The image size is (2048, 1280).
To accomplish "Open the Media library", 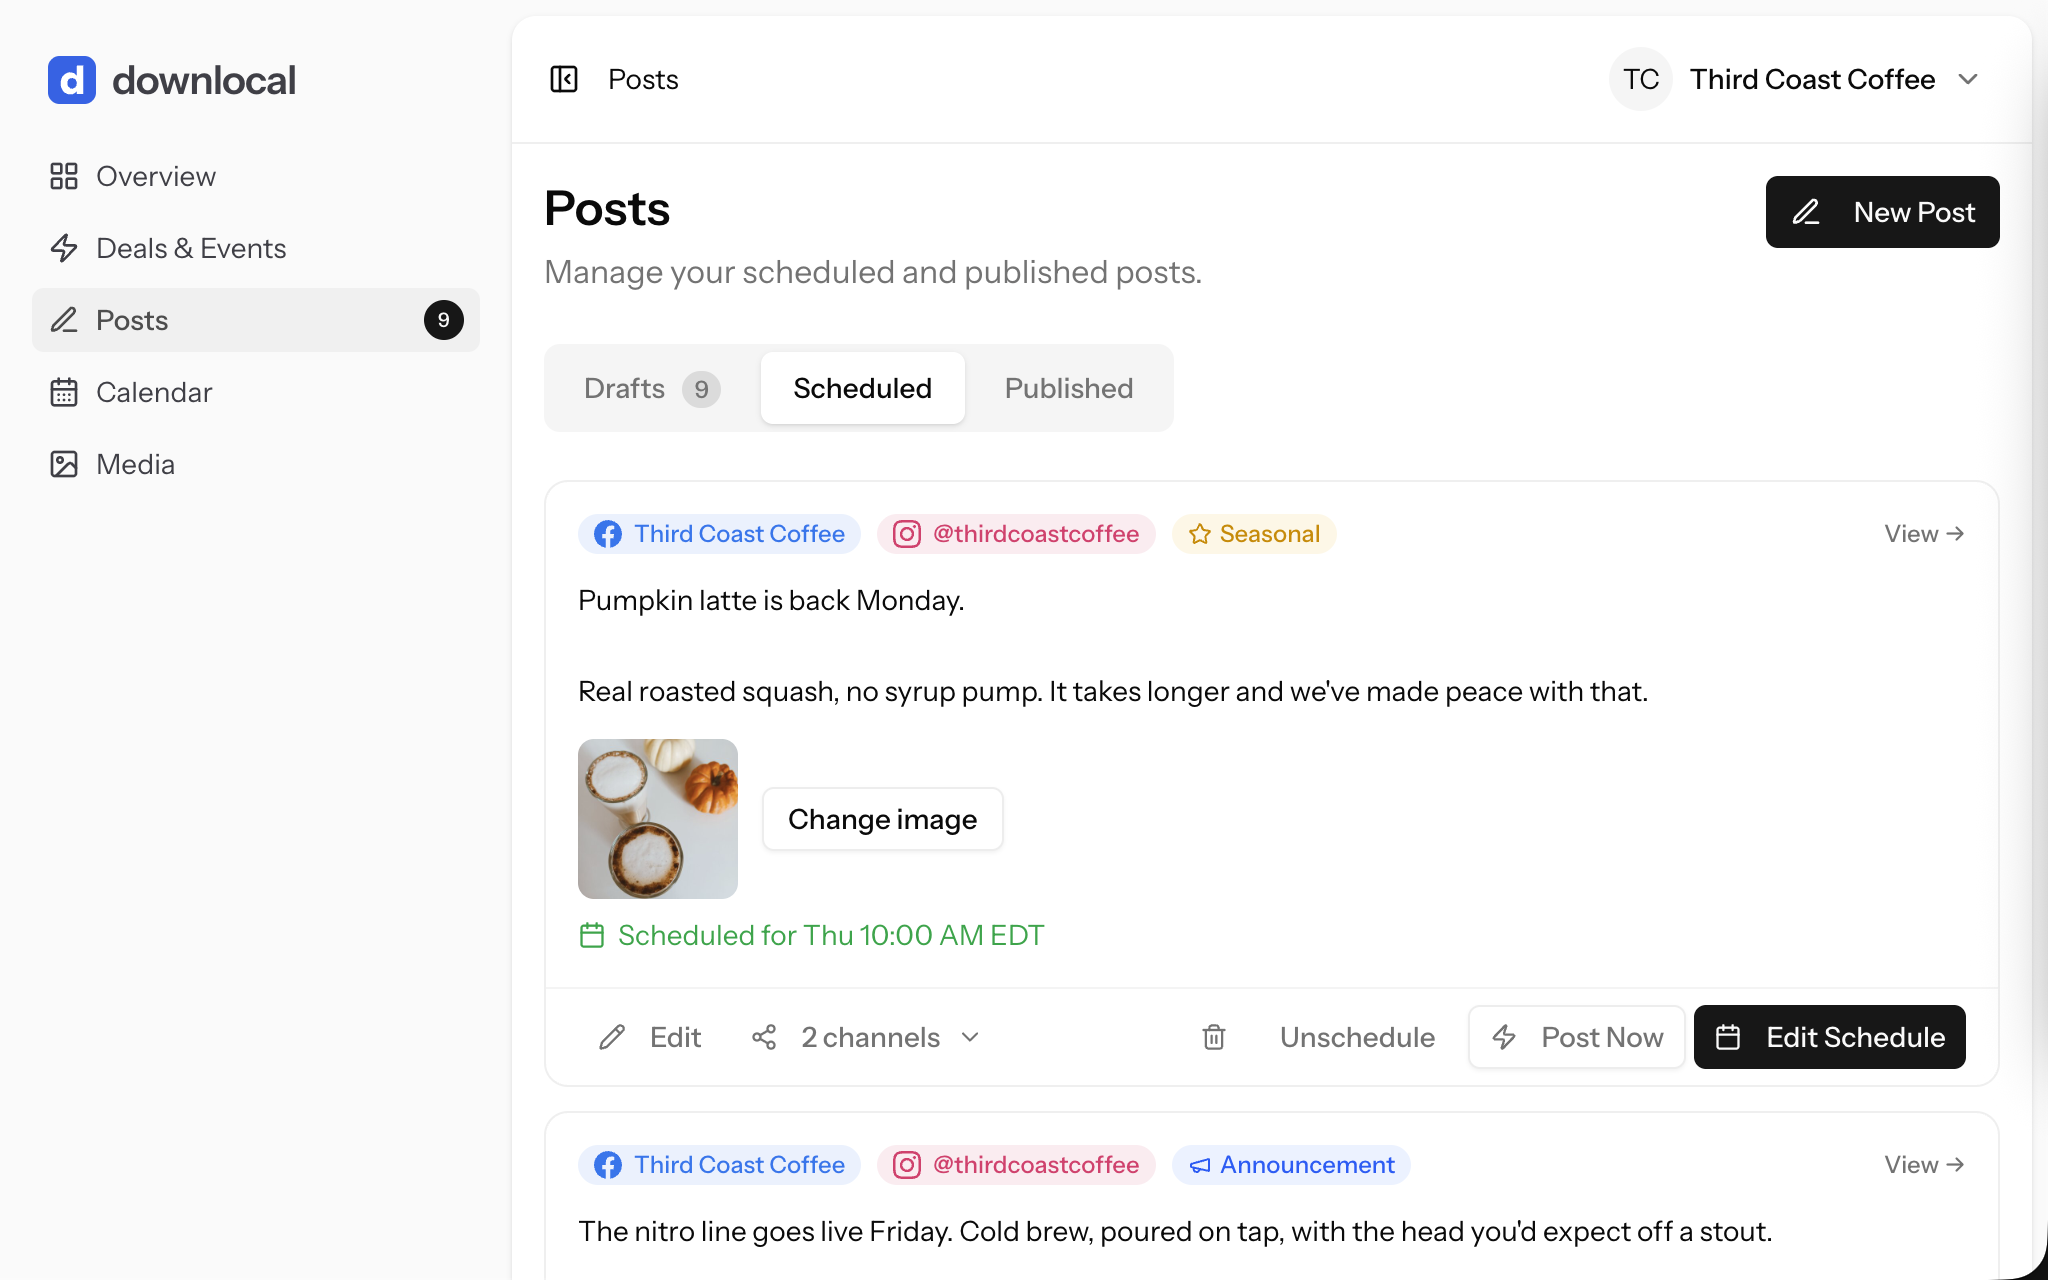I will tap(256, 464).
